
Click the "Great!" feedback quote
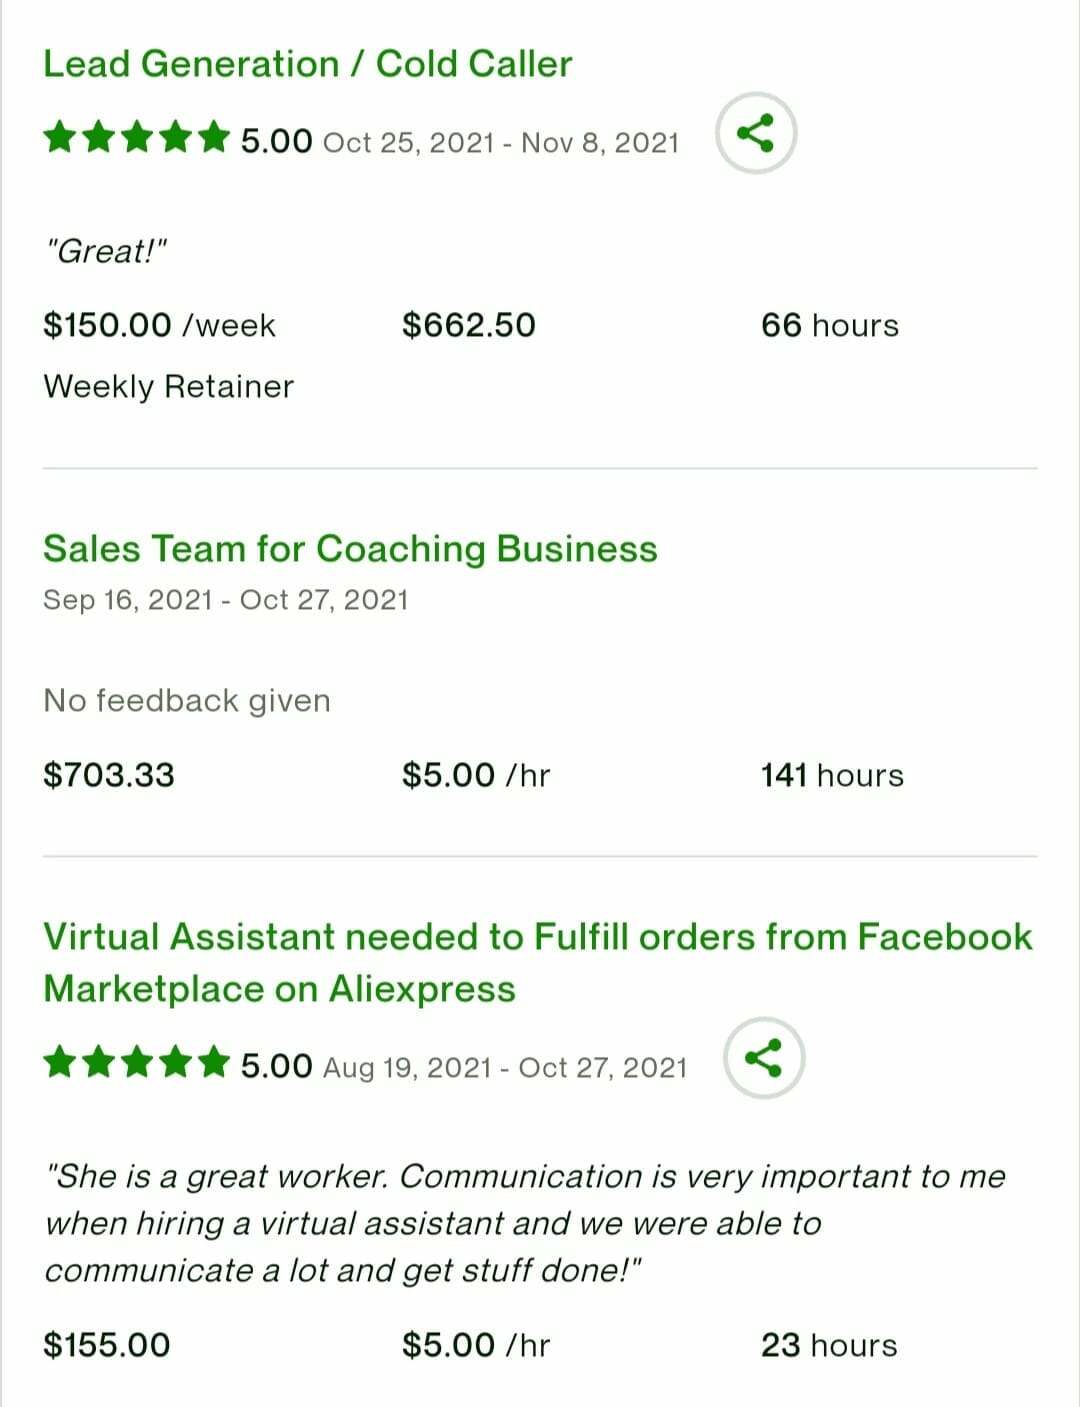pyautogui.click(x=106, y=251)
